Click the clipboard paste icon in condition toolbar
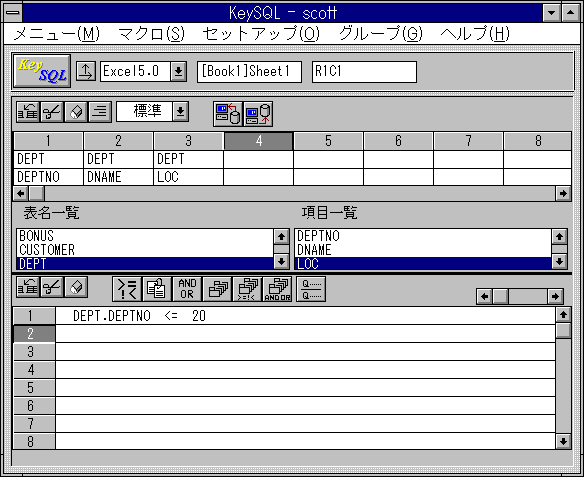Screen dimensions: 584x477 point(157,289)
